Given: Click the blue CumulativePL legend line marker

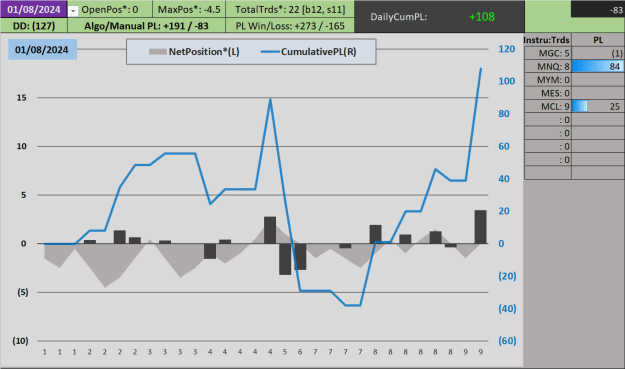Looking at the screenshot, I should 270,52.
